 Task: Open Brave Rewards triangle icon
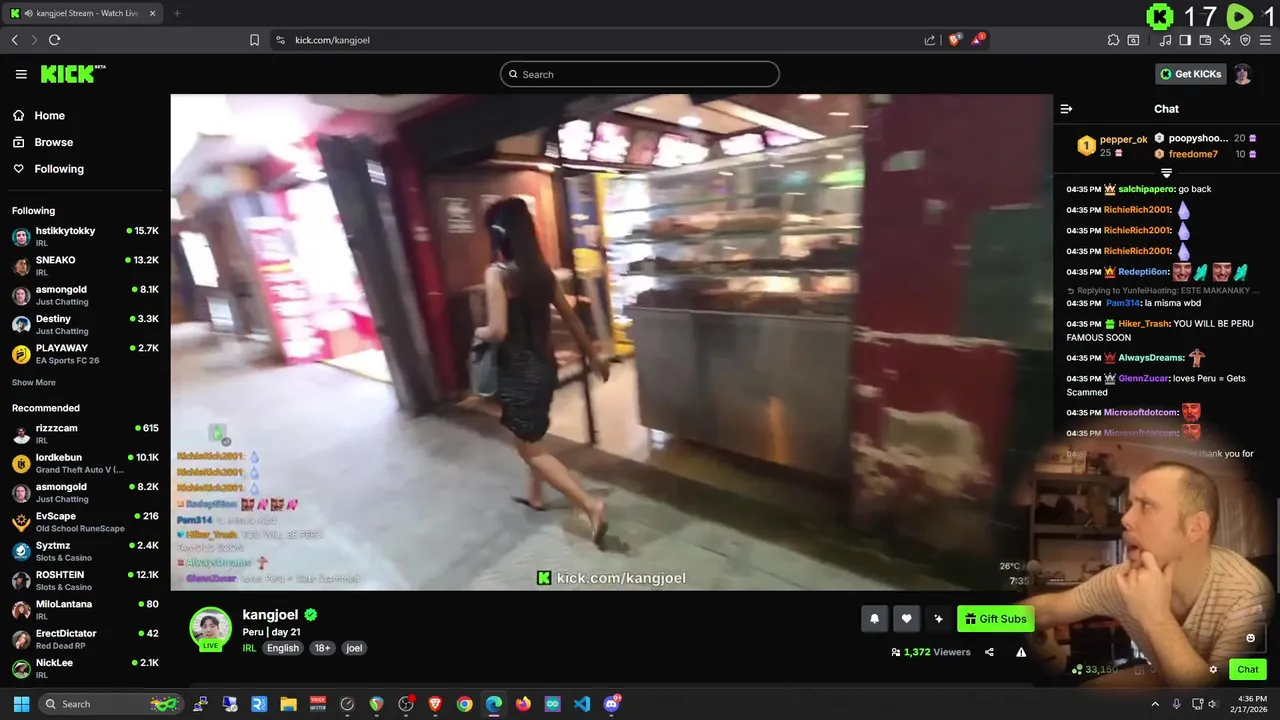coord(979,40)
